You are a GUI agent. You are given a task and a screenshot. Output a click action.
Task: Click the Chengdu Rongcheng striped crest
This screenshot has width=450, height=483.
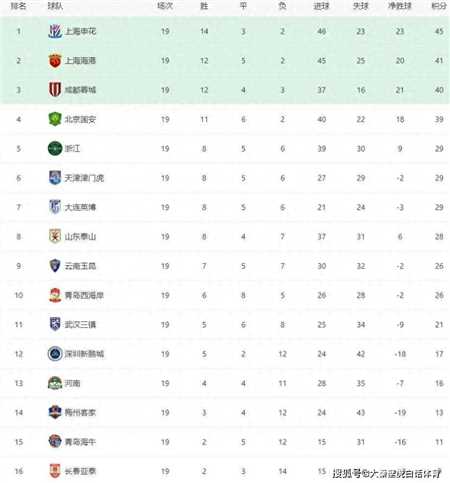[x=55, y=90]
